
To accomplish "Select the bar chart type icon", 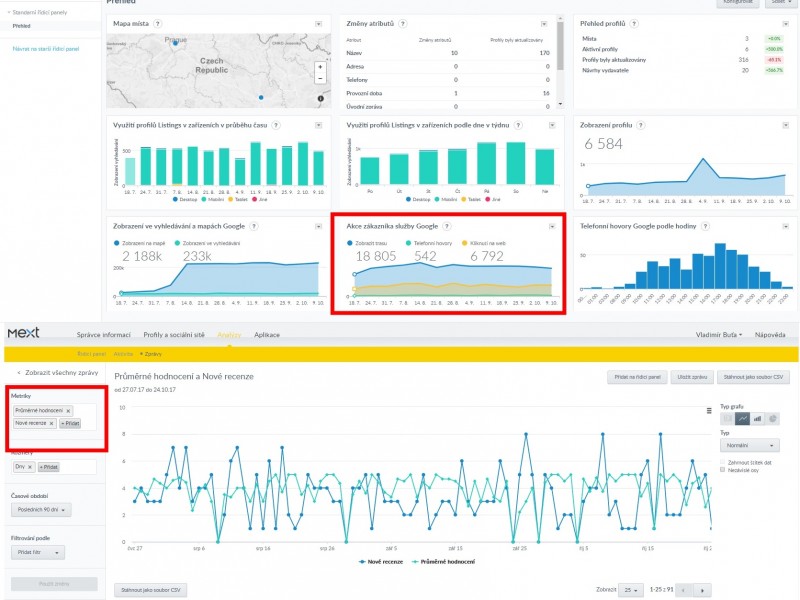I will [757, 418].
